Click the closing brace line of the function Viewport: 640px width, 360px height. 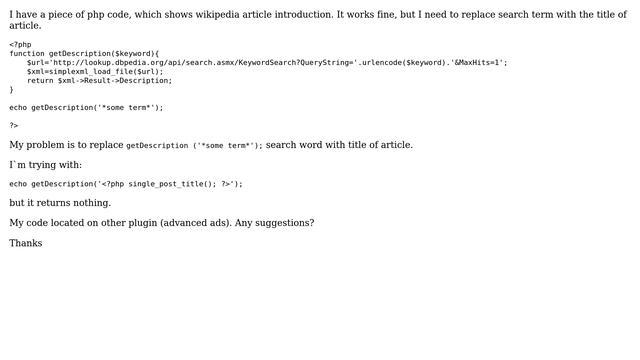tap(11, 89)
